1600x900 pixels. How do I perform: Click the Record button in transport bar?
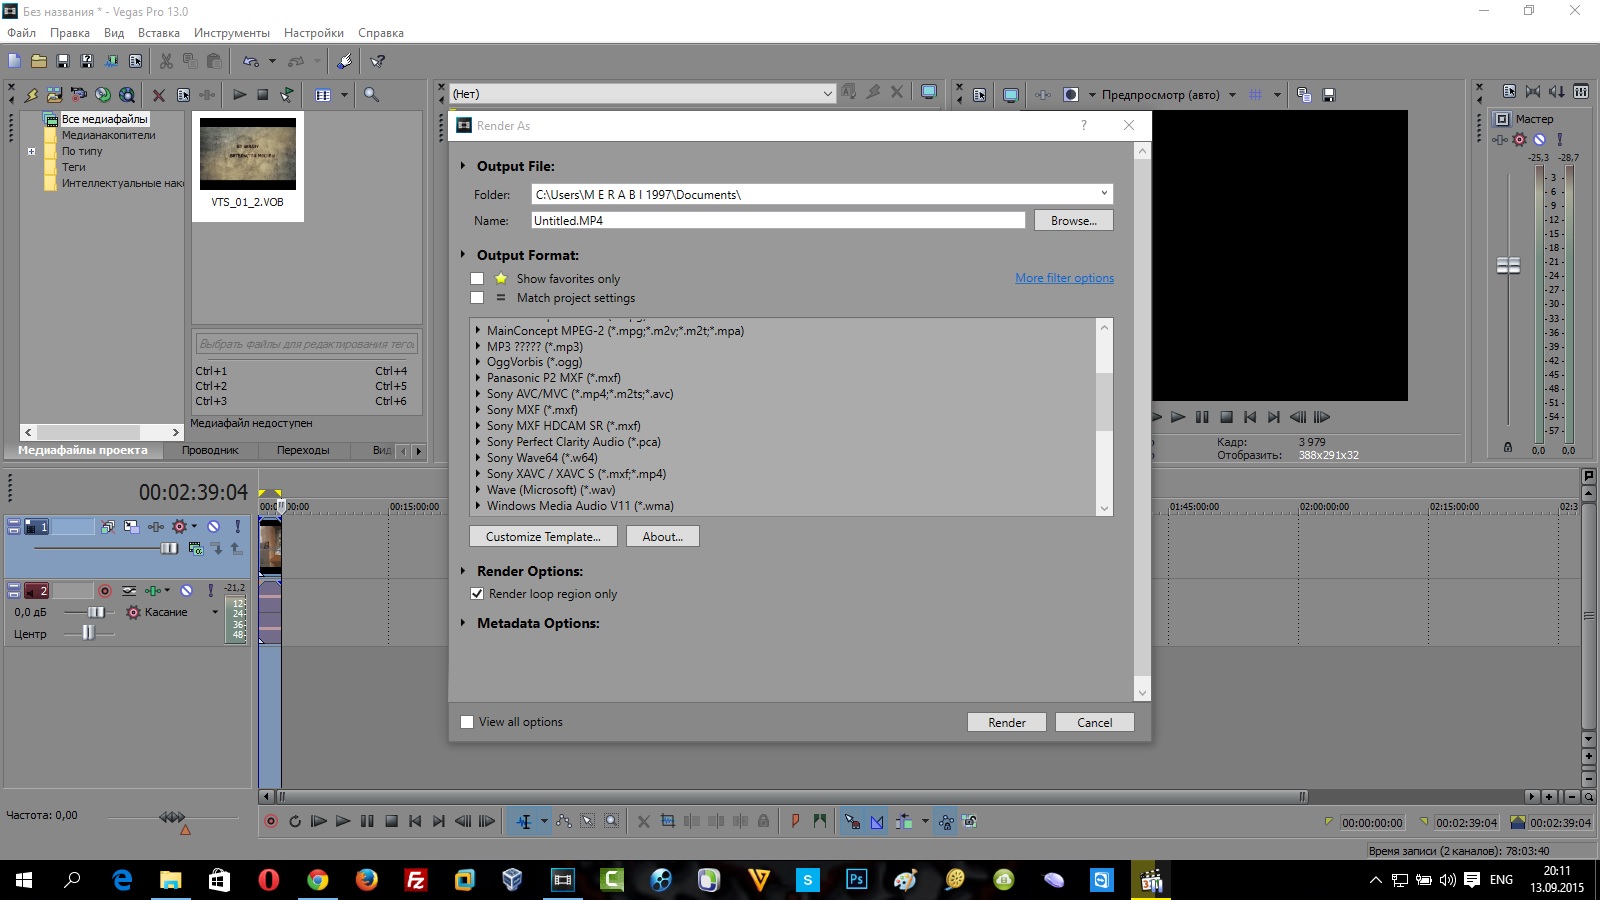click(x=271, y=821)
